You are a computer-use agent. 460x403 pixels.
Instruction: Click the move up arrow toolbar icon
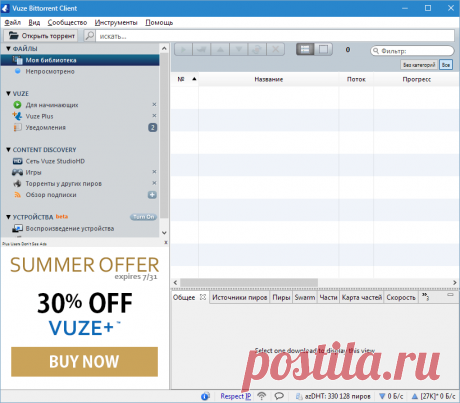(220, 50)
